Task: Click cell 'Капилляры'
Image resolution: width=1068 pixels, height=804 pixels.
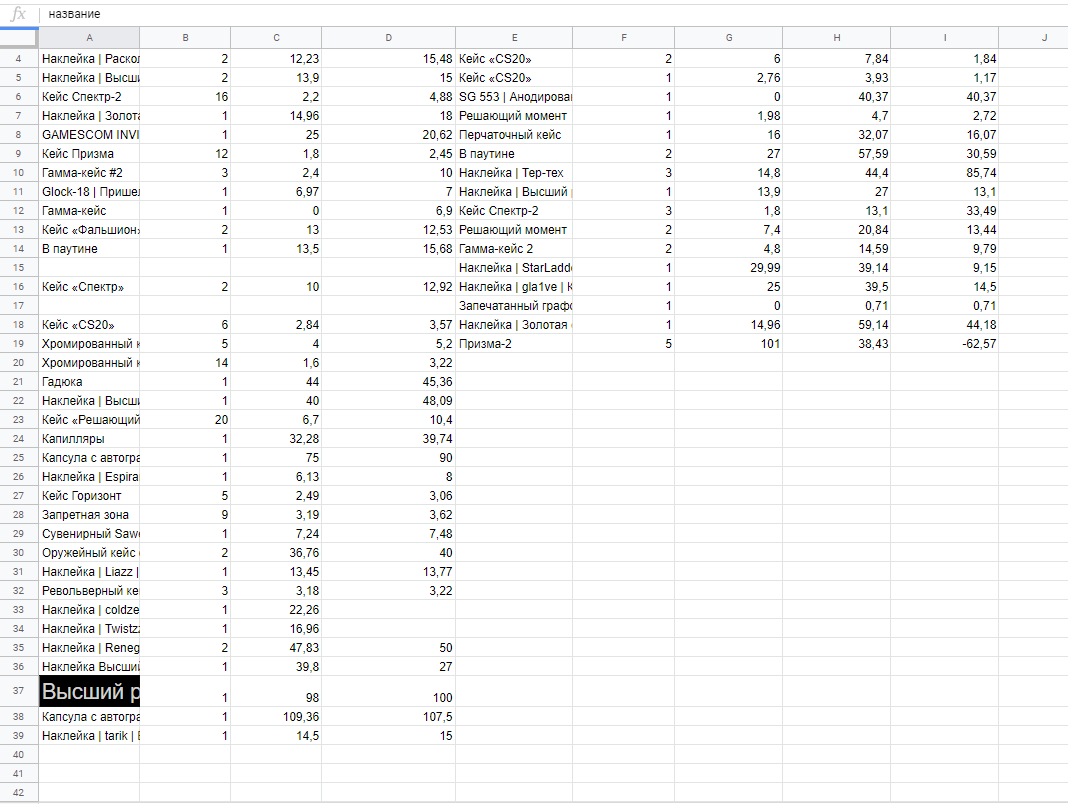Action: point(89,439)
